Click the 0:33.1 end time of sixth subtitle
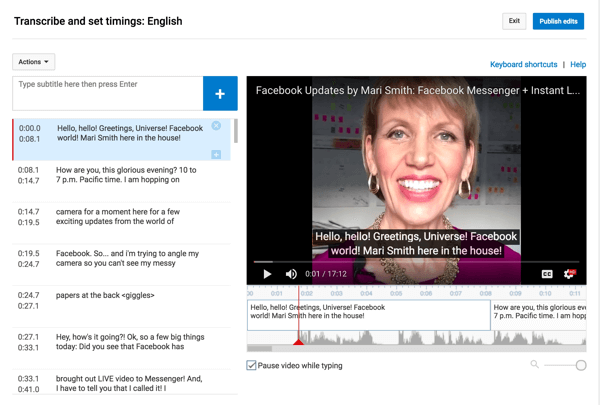Image resolution: width=600 pixels, height=405 pixels. click(28, 348)
